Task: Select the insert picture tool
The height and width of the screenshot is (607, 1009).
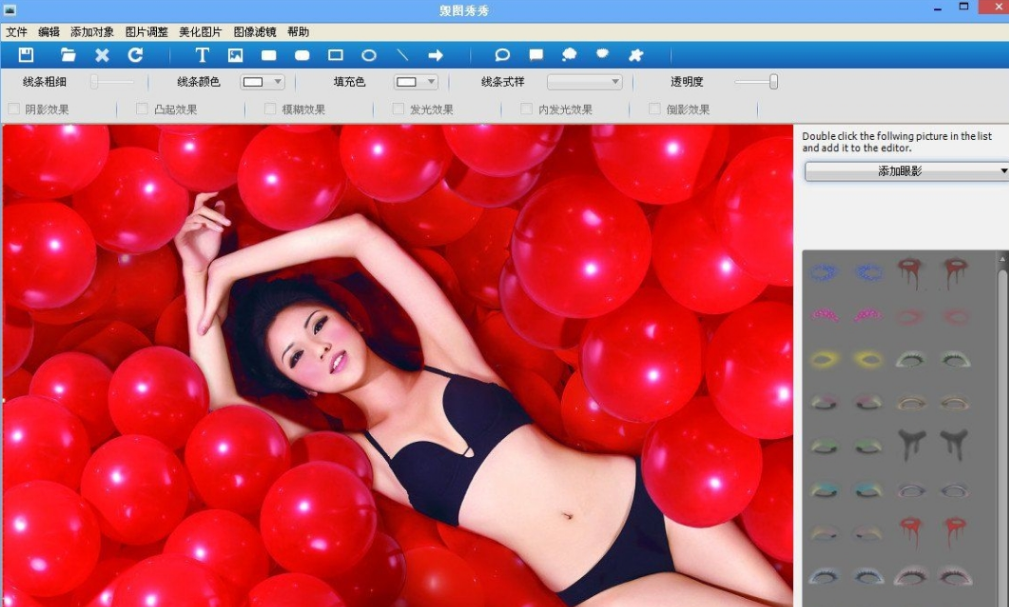Action: click(236, 55)
